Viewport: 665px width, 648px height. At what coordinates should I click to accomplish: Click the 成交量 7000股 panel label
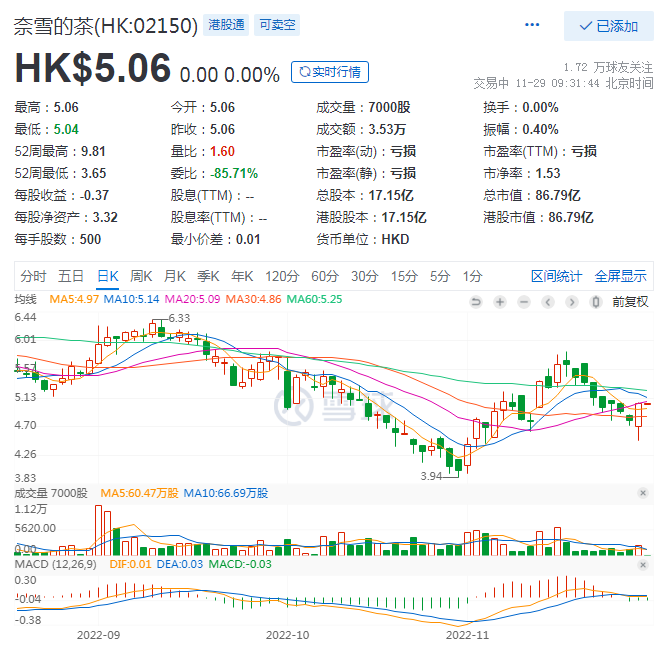tap(51, 493)
